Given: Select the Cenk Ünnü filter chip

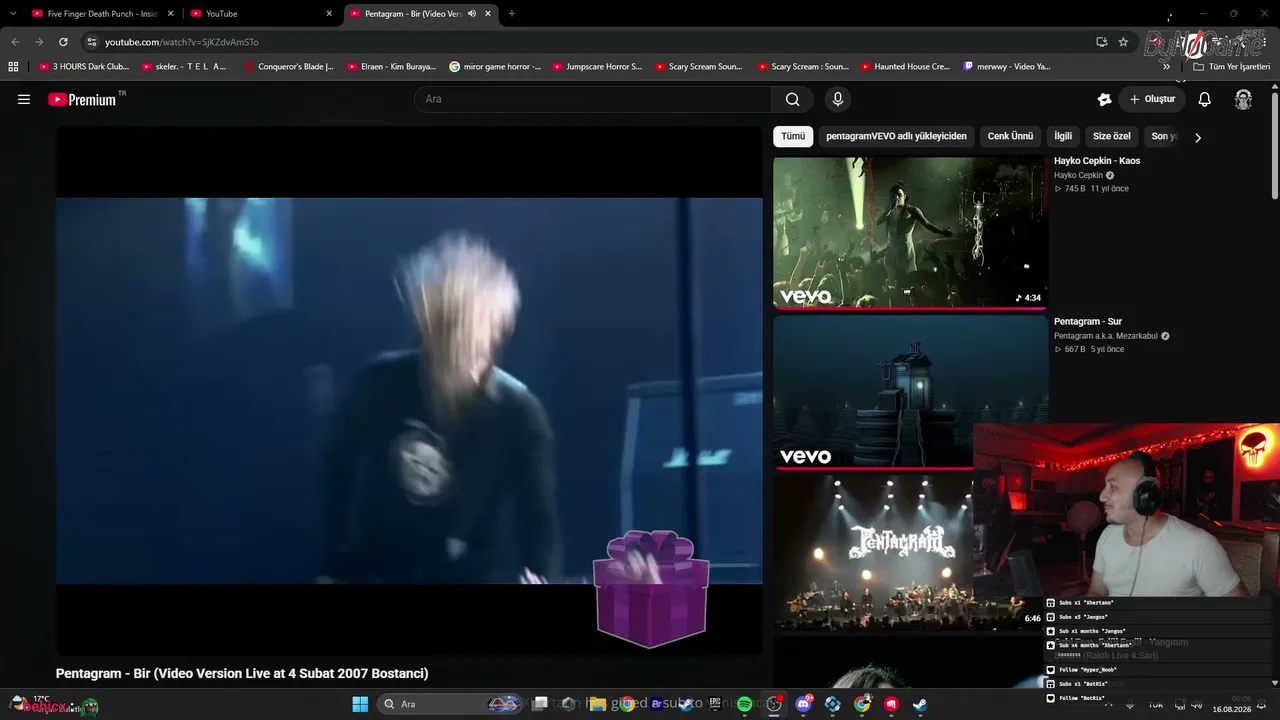Looking at the screenshot, I should tap(1010, 136).
